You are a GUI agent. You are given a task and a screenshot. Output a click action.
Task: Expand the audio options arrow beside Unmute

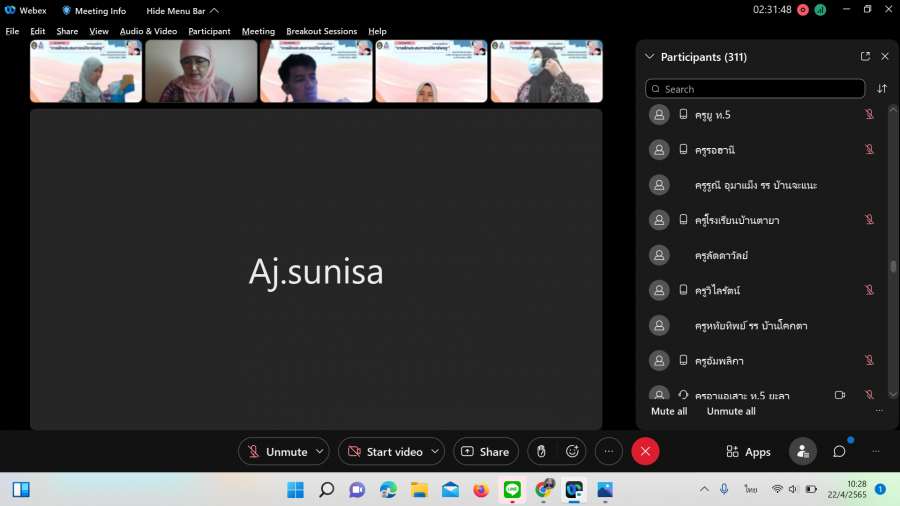[x=320, y=452]
